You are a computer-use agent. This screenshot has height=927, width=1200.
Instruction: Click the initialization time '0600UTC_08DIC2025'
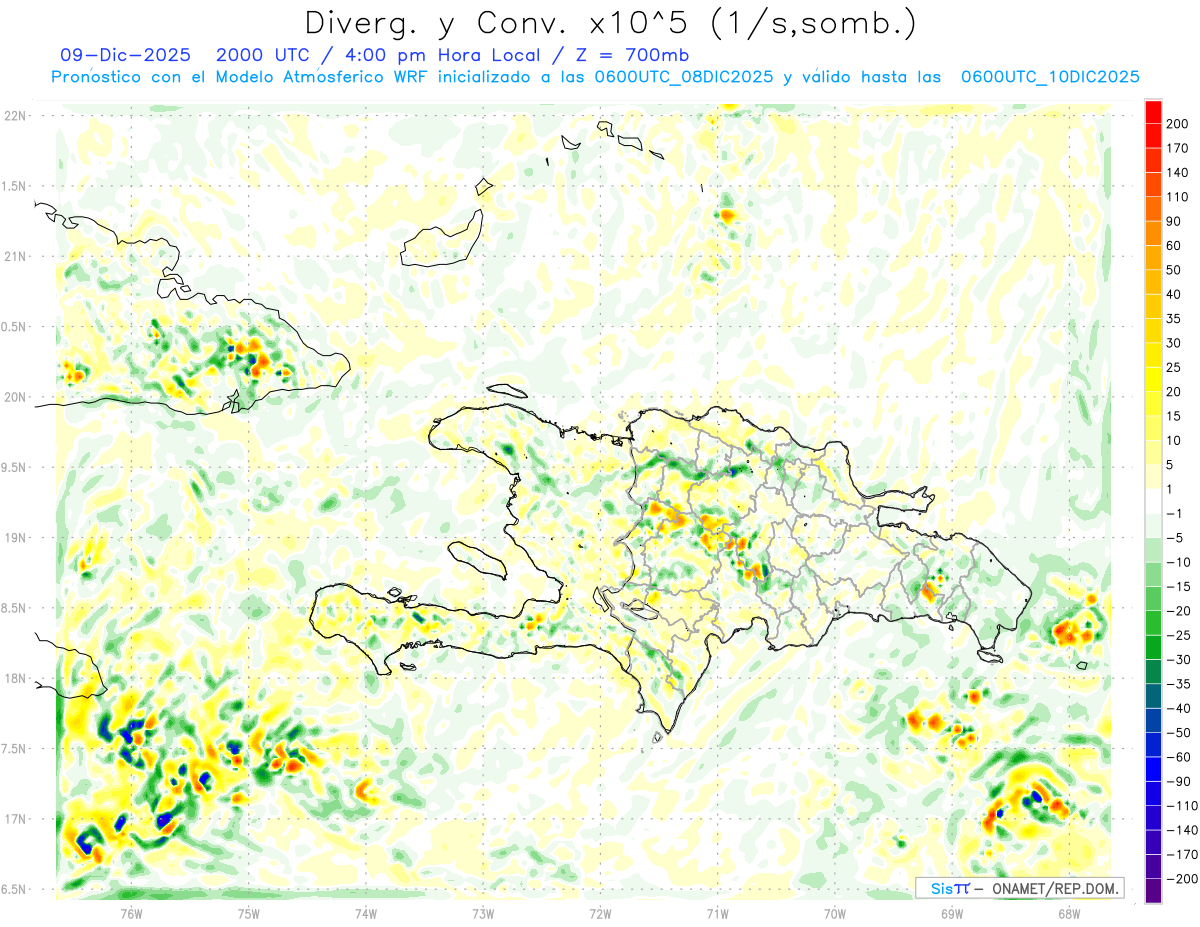pos(683,77)
